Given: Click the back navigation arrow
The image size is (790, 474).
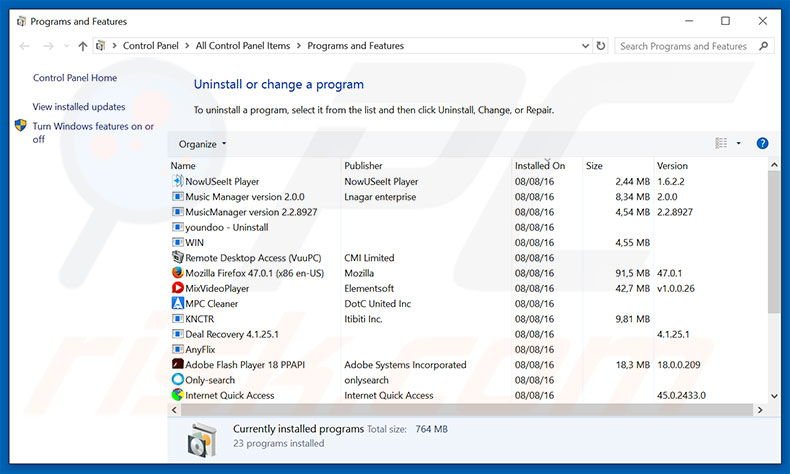Looking at the screenshot, I should pyautogui.click(x=24, y=46).
